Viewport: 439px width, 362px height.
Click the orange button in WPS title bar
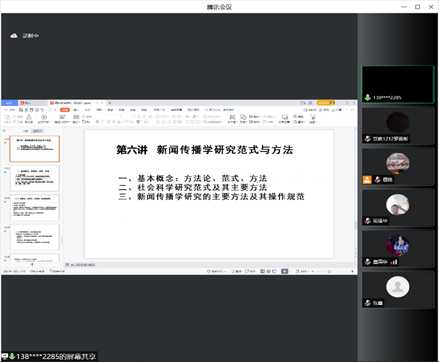tap(326, 103)
